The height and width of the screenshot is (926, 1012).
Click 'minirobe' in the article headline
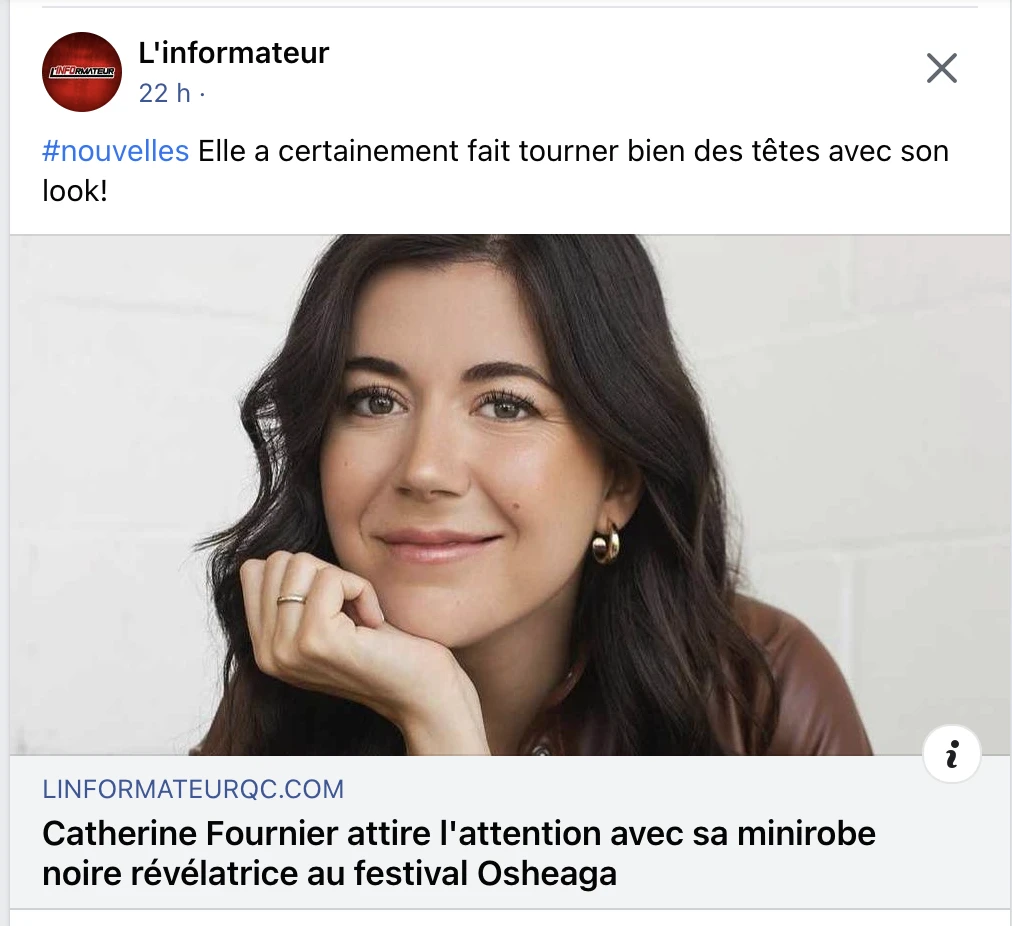(x=806, y=833)
